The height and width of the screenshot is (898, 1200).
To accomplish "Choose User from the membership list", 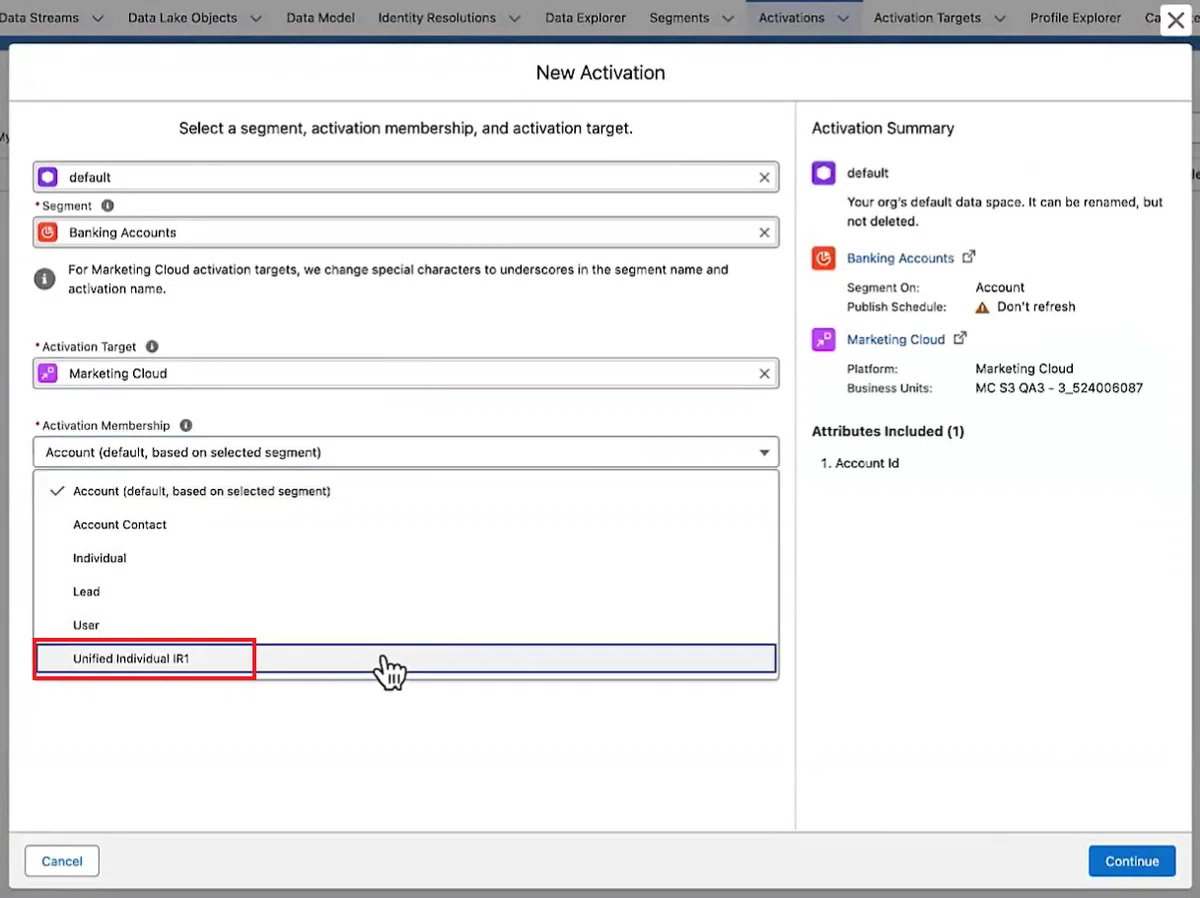I will click(406, 625).
